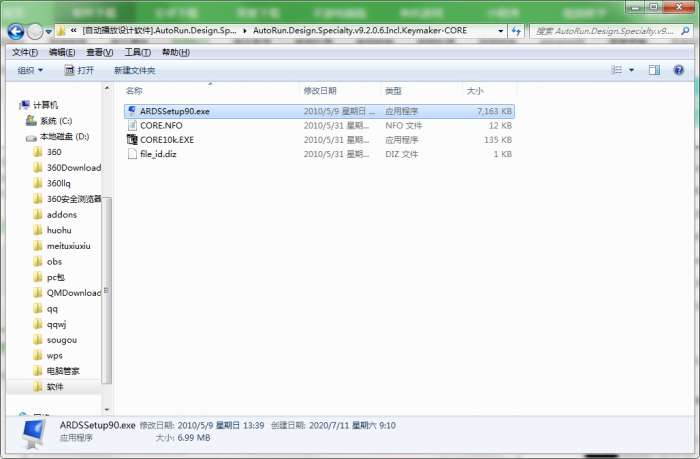Open the meituxiuxiu folder in tree
This screenshot has width=700, height=459.
(x=68, y=246)
